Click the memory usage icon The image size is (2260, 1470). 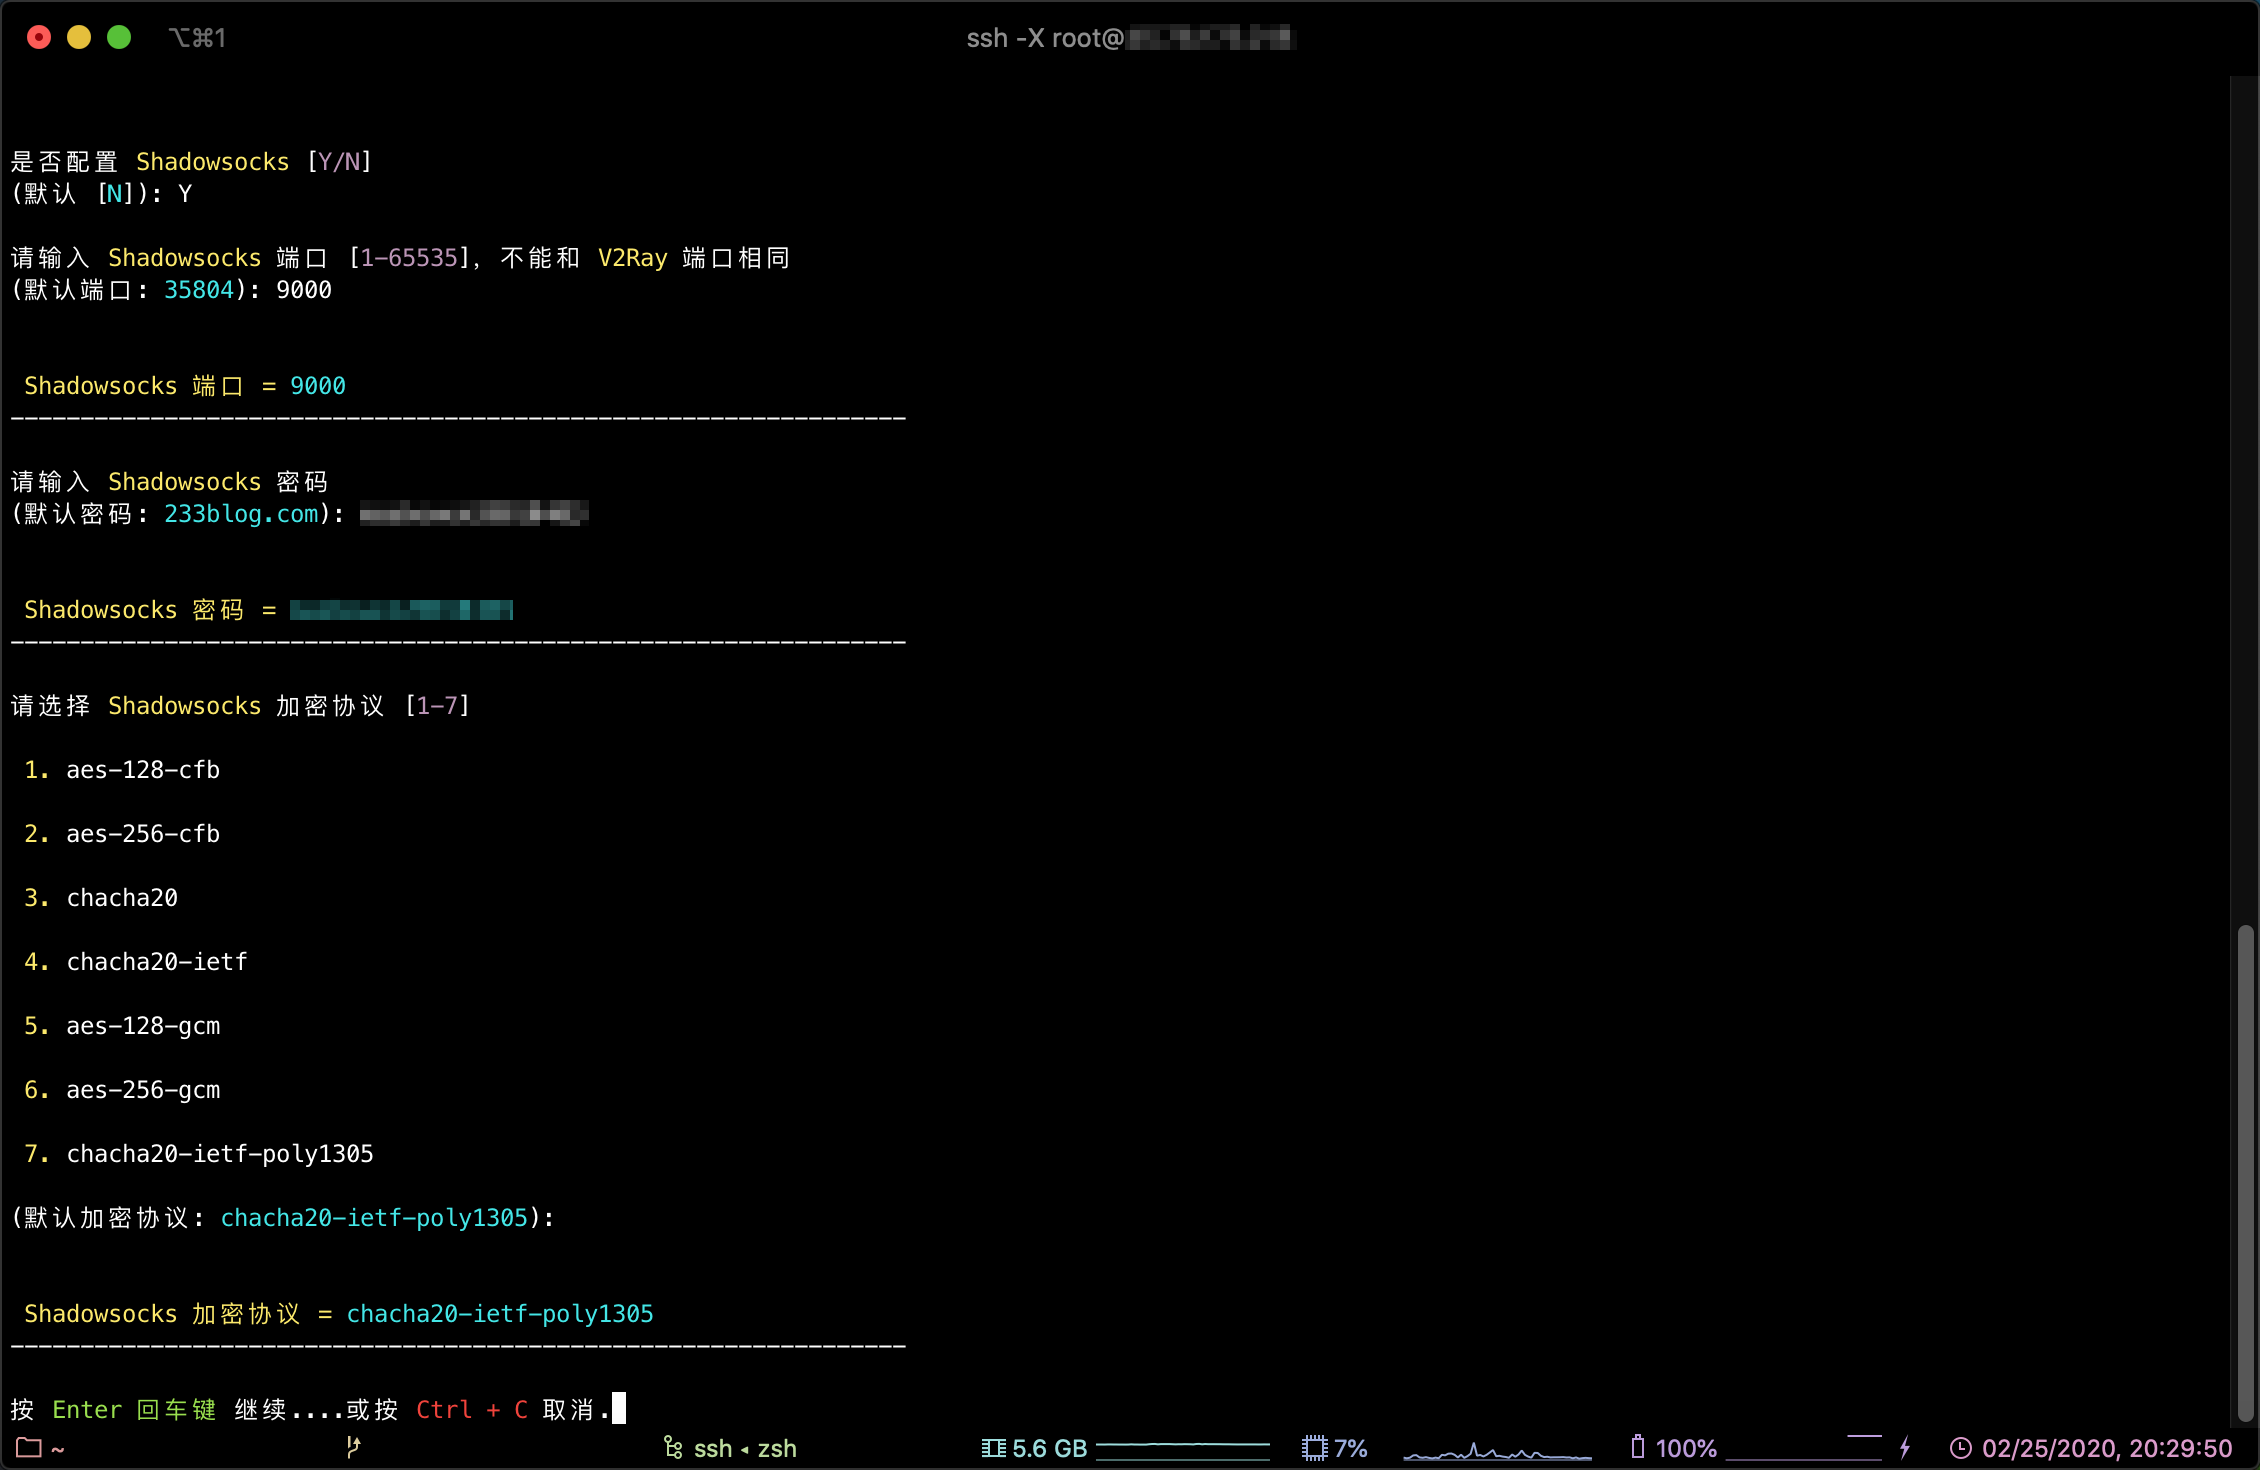(x=993, y=1448)
